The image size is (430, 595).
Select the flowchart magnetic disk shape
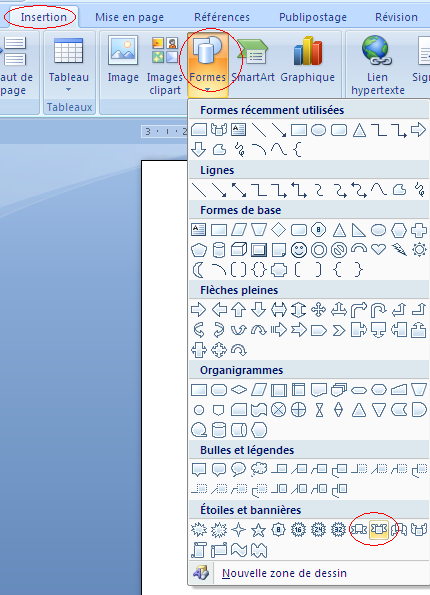(219, 430)
